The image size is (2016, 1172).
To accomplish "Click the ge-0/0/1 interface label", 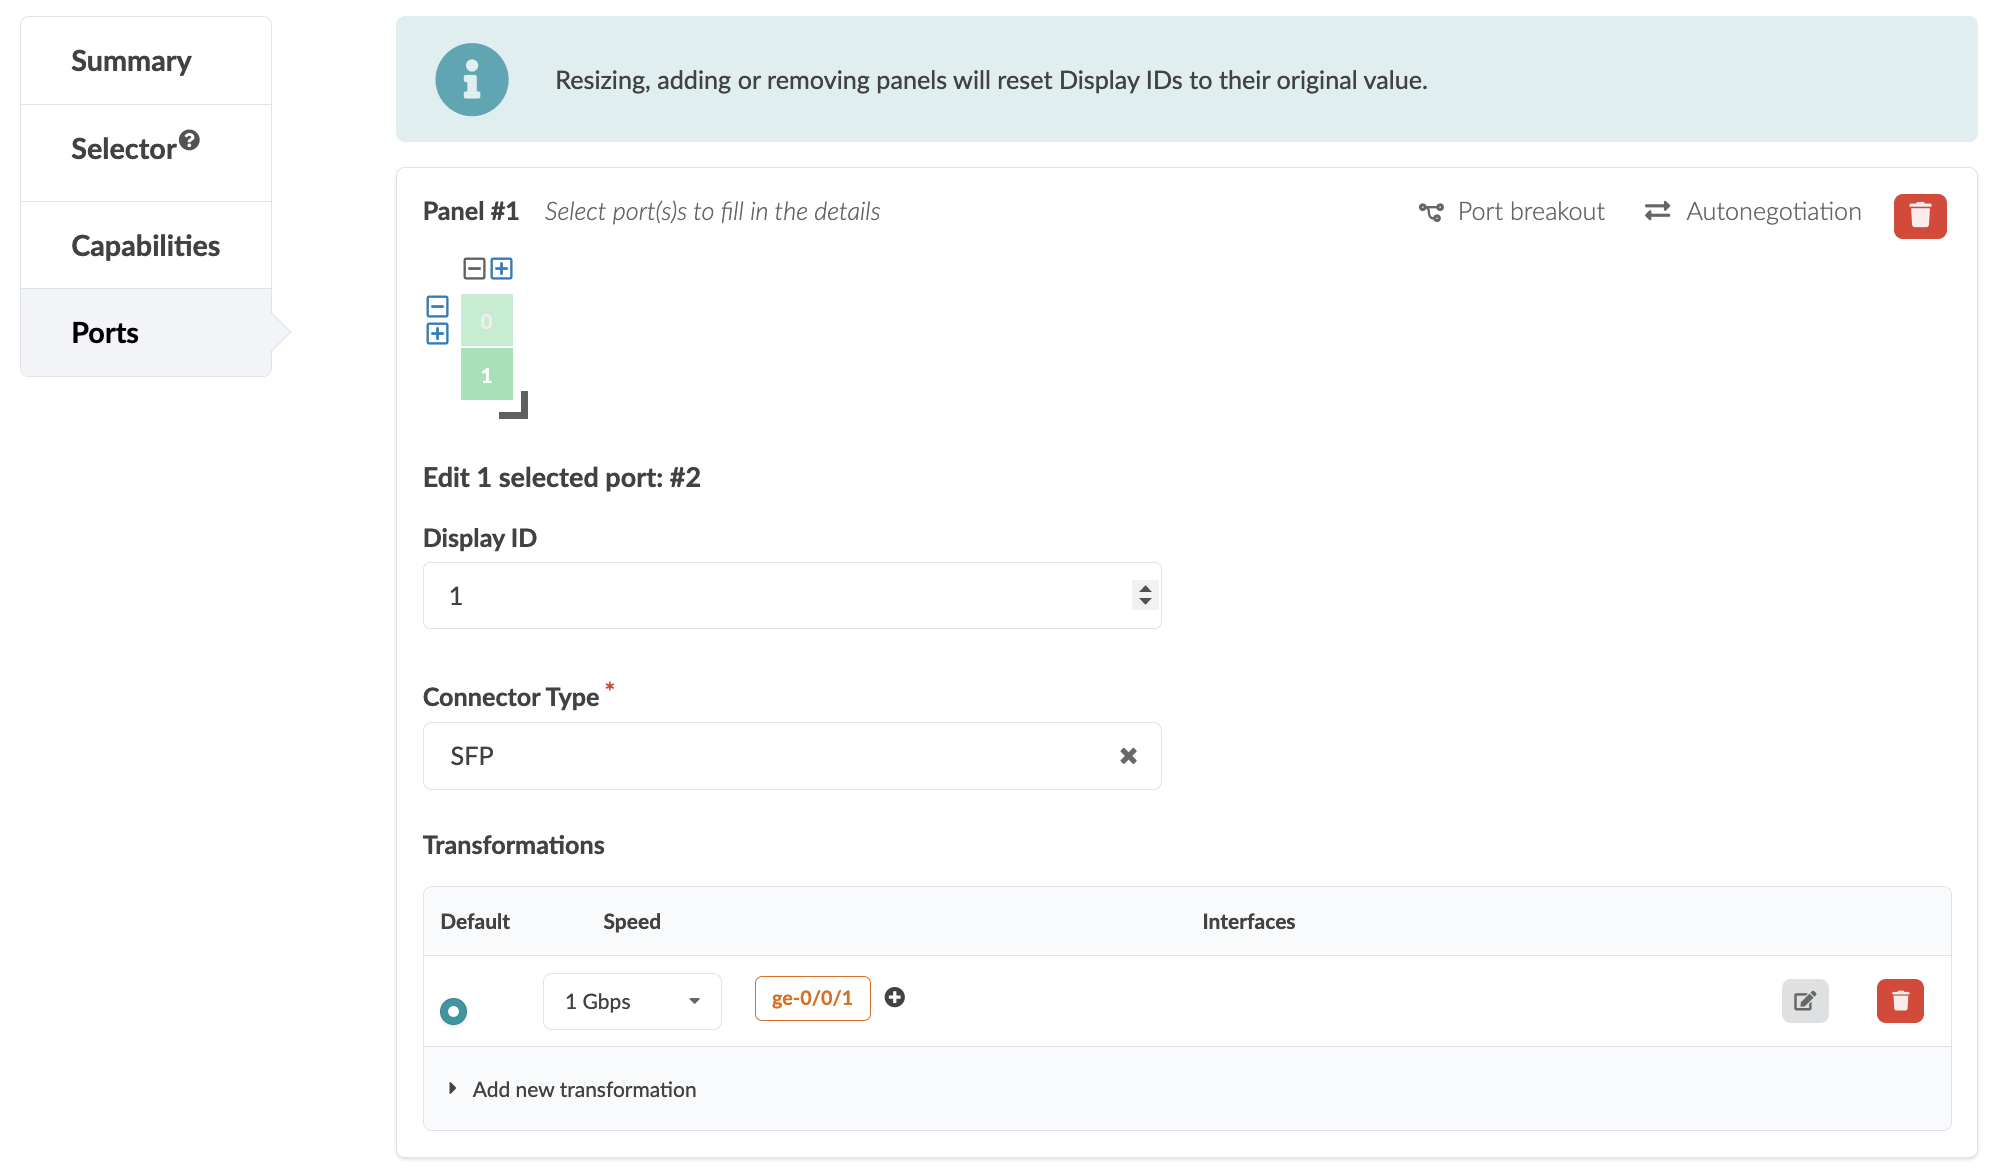I will coord(812,997).
